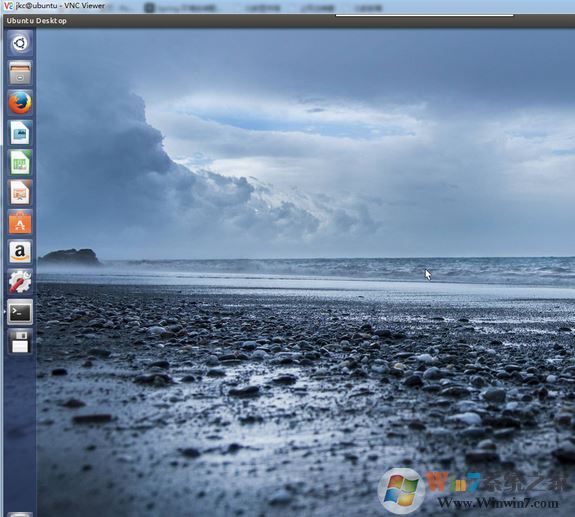Viewport: 575px width, 517px height.
Task: Open LibreOffice Impress presentation app
Action: click(20, 192)
